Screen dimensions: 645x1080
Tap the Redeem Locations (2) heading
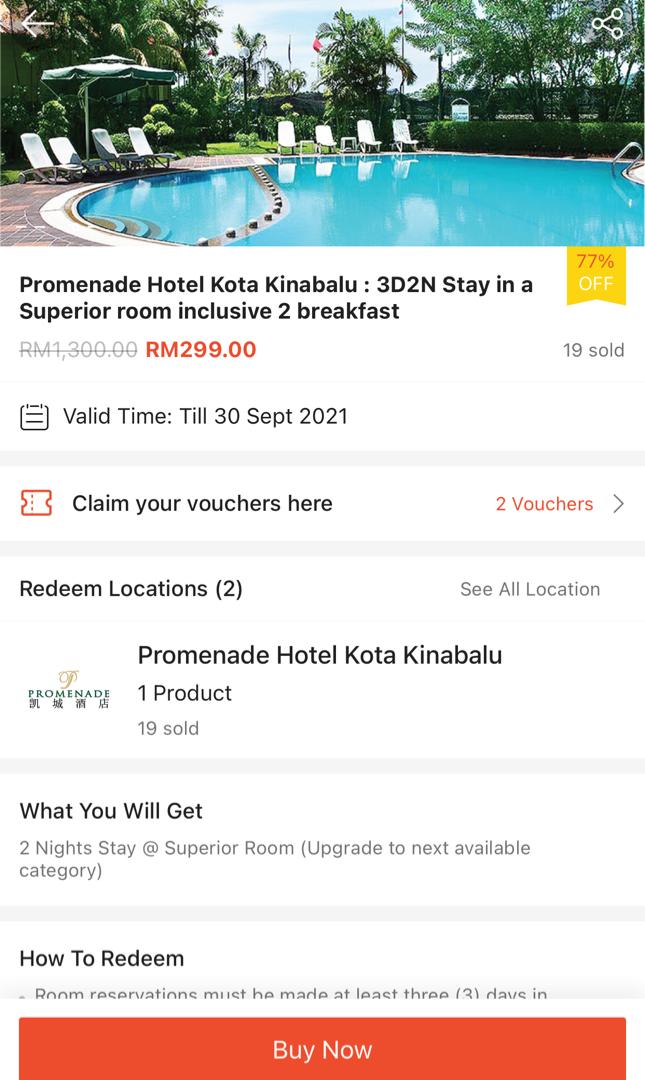(x=131, y=588)
